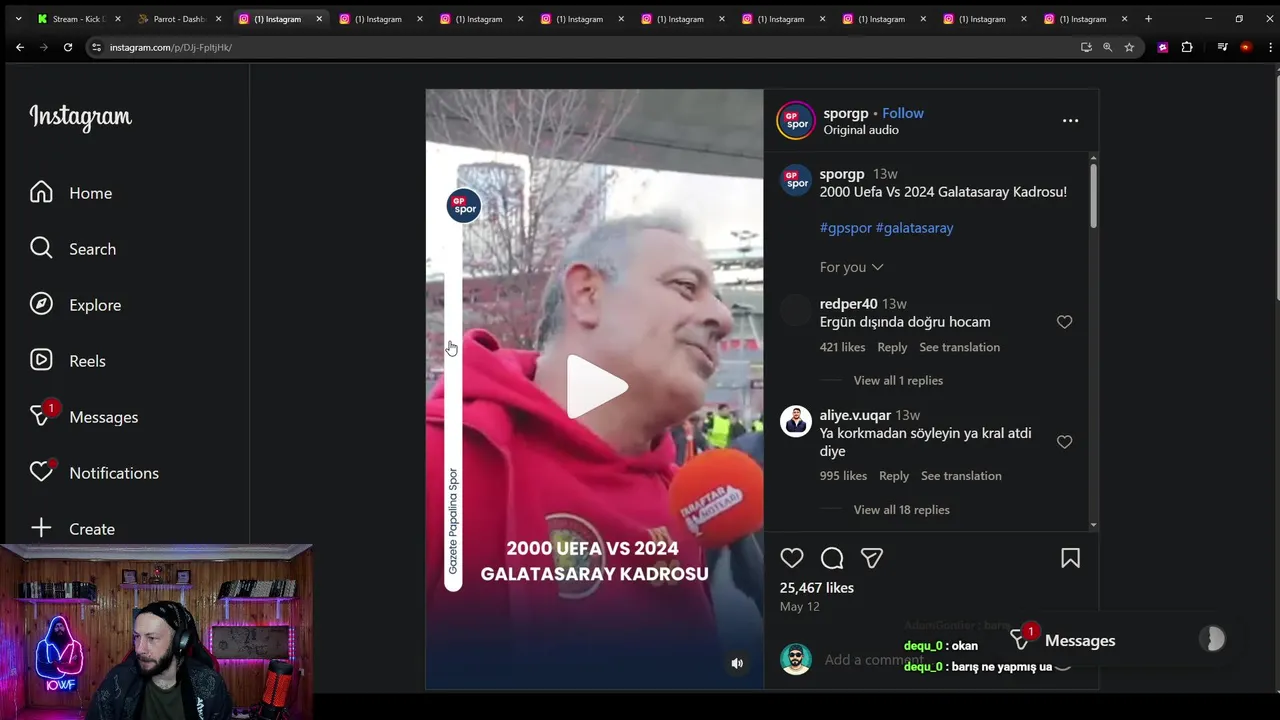Toggle video sound with speaker icon
Screen dimensions: 1280x720
click(x=737, y=663)
